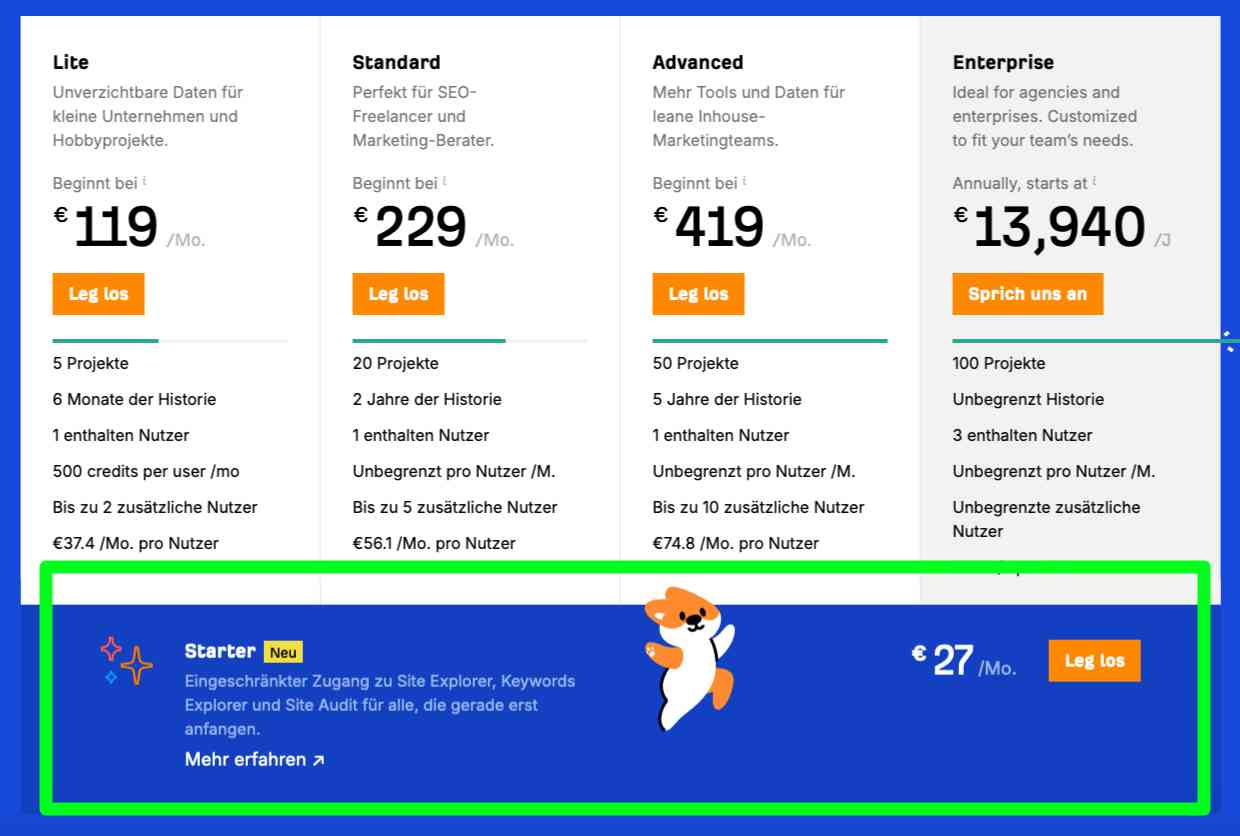Click the yellow Neu badge
This screenshot has width=1240, height=836.
pyautogui.click(x=283, y=652)
